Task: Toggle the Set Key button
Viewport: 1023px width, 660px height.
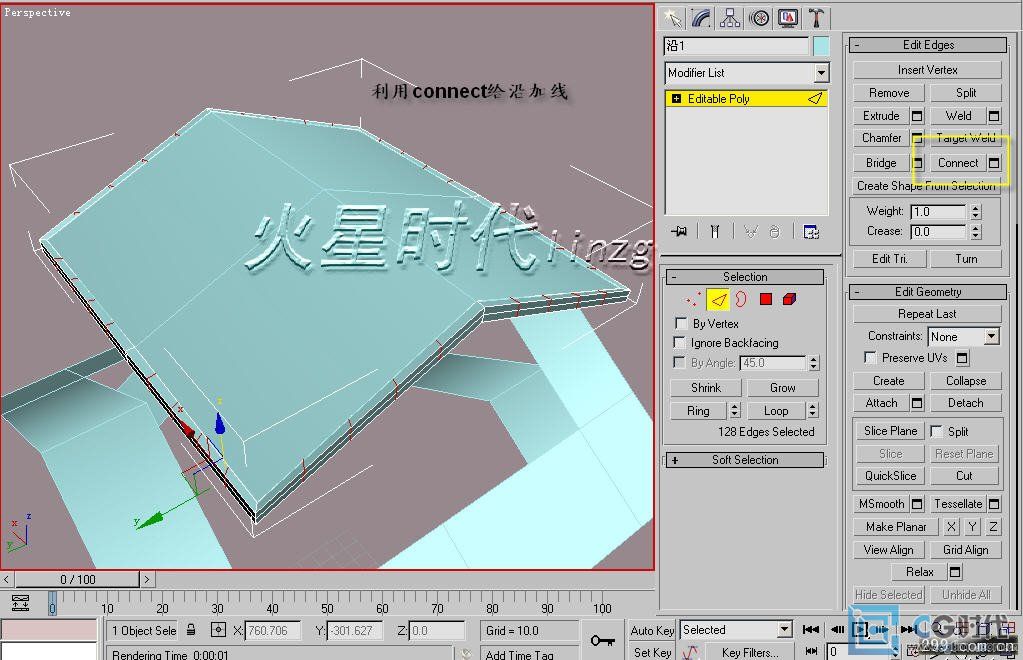Action: click(x=652, y=652)
